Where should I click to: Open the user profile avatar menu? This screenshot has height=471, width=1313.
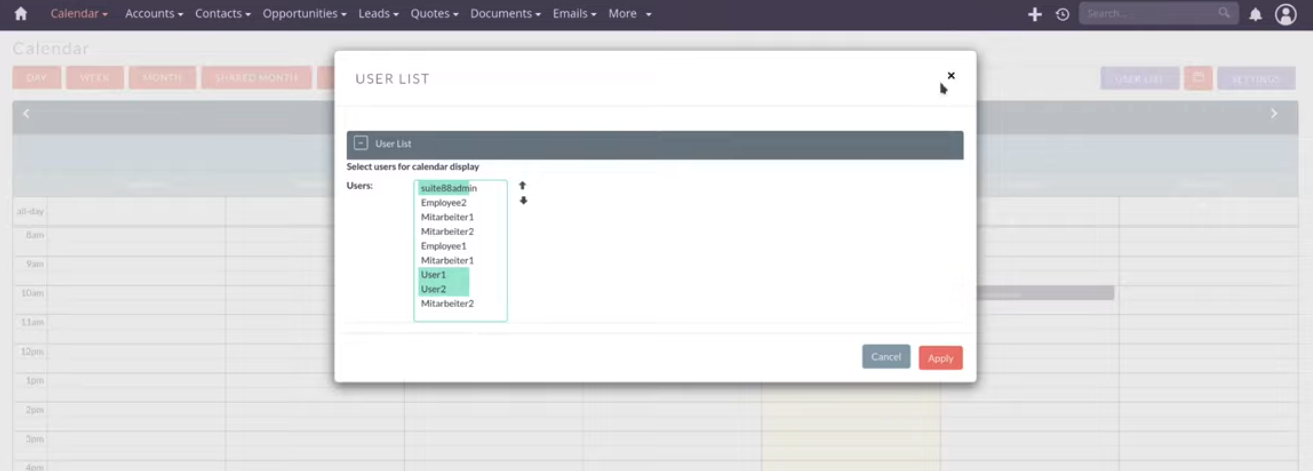coord(1286,14)
